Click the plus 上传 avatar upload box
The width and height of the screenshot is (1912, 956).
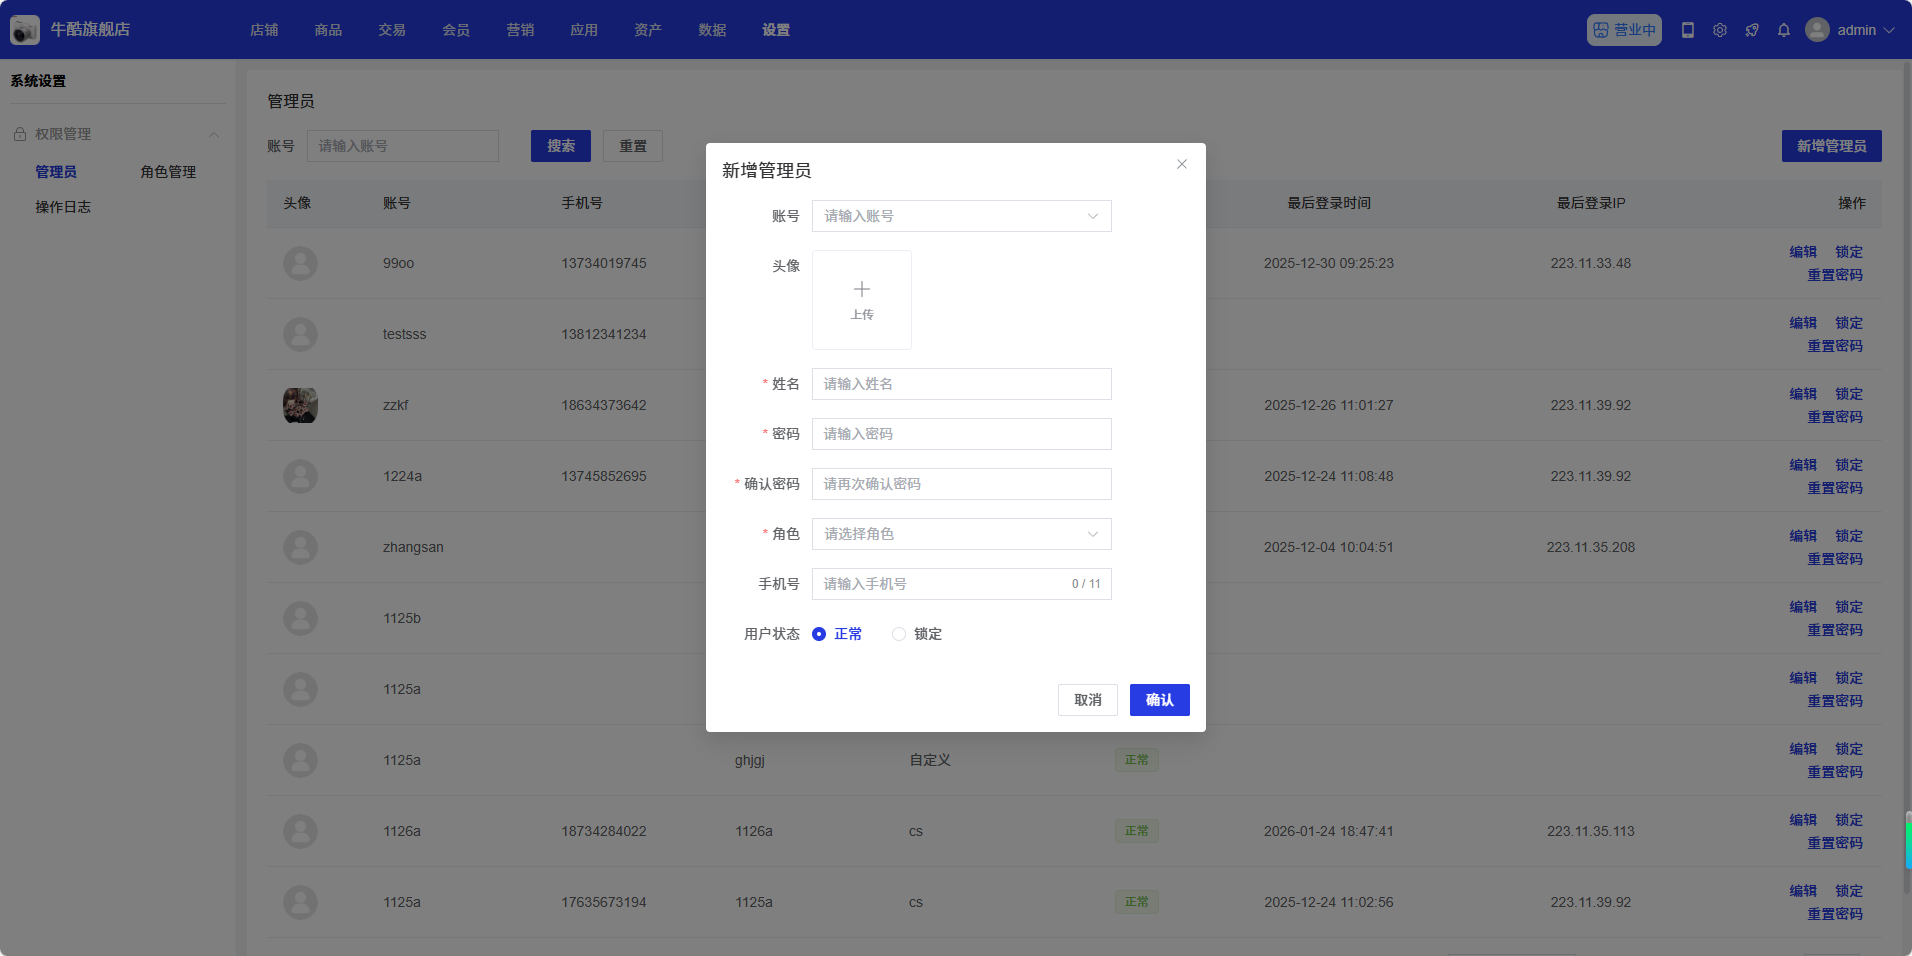(862, 300)
